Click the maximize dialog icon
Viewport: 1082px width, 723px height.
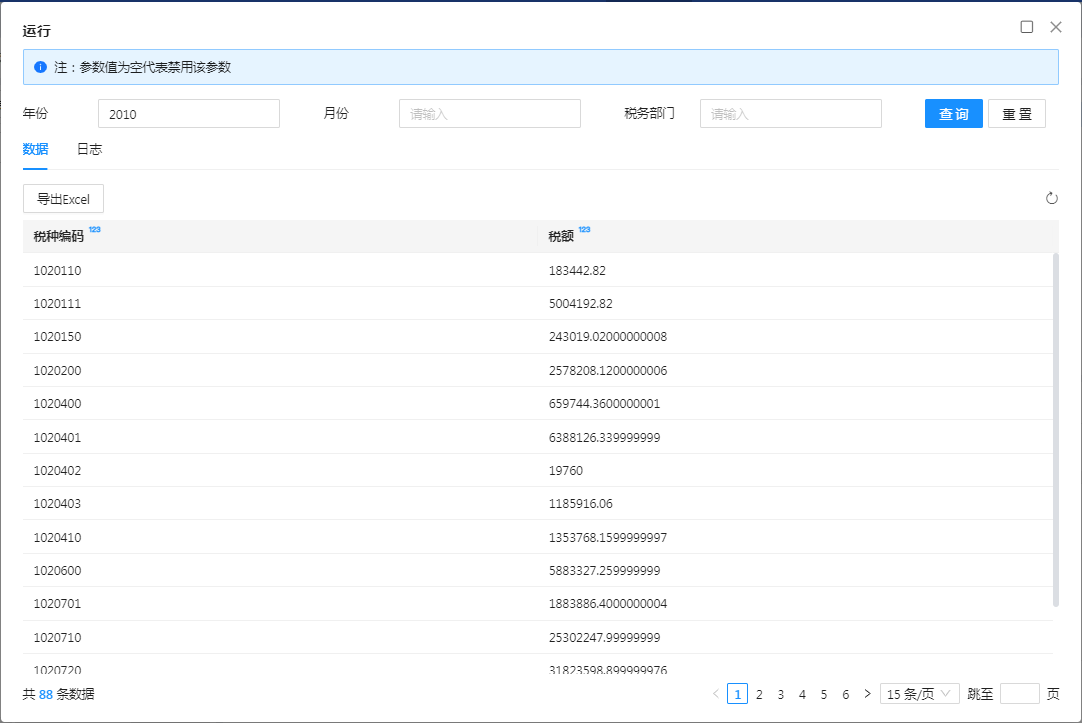click(1026, 27)
